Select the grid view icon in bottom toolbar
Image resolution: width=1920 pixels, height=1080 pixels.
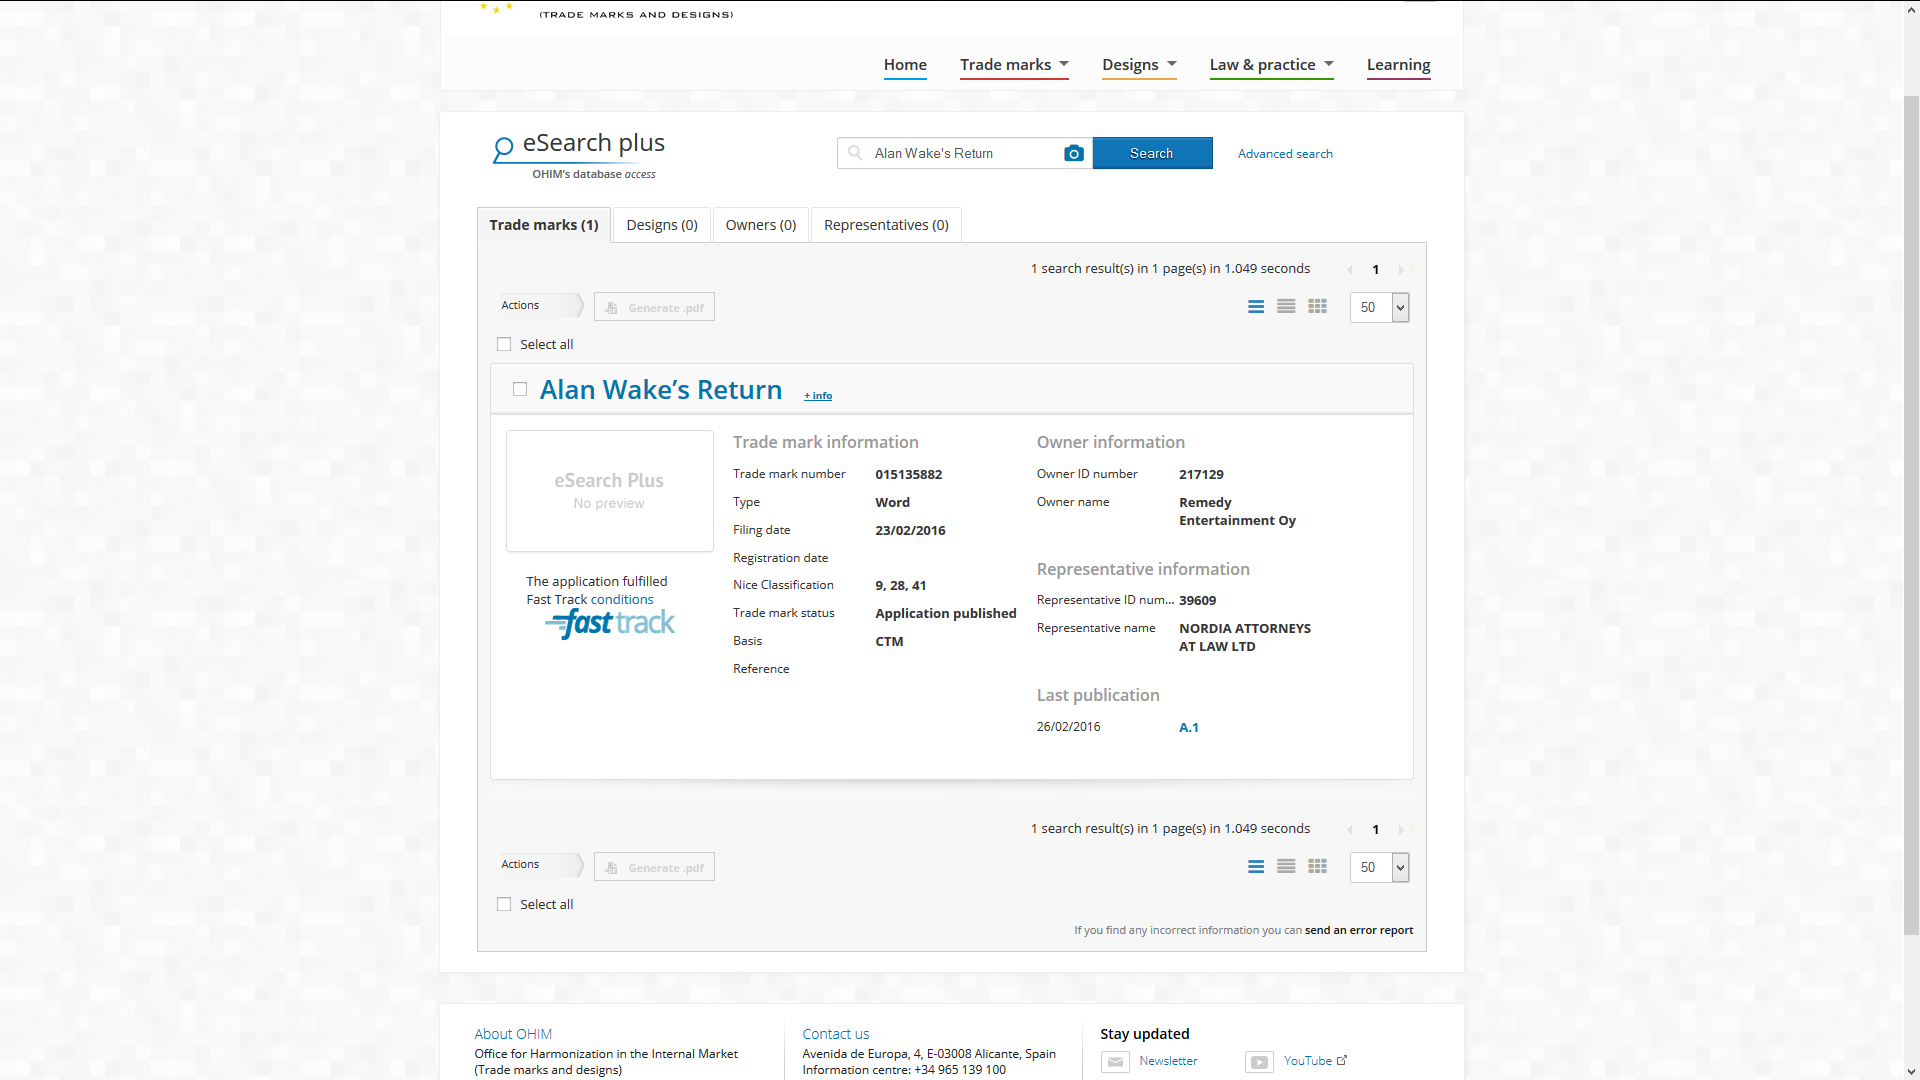[1317, 867]
